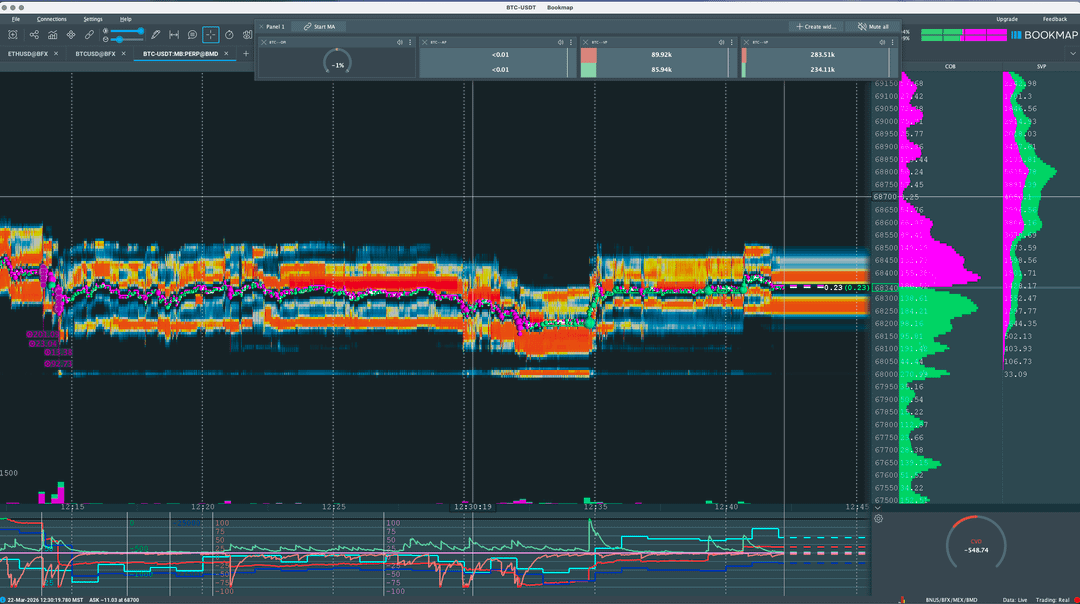
Task: Click the Start MA button
Action: [320, 27]
